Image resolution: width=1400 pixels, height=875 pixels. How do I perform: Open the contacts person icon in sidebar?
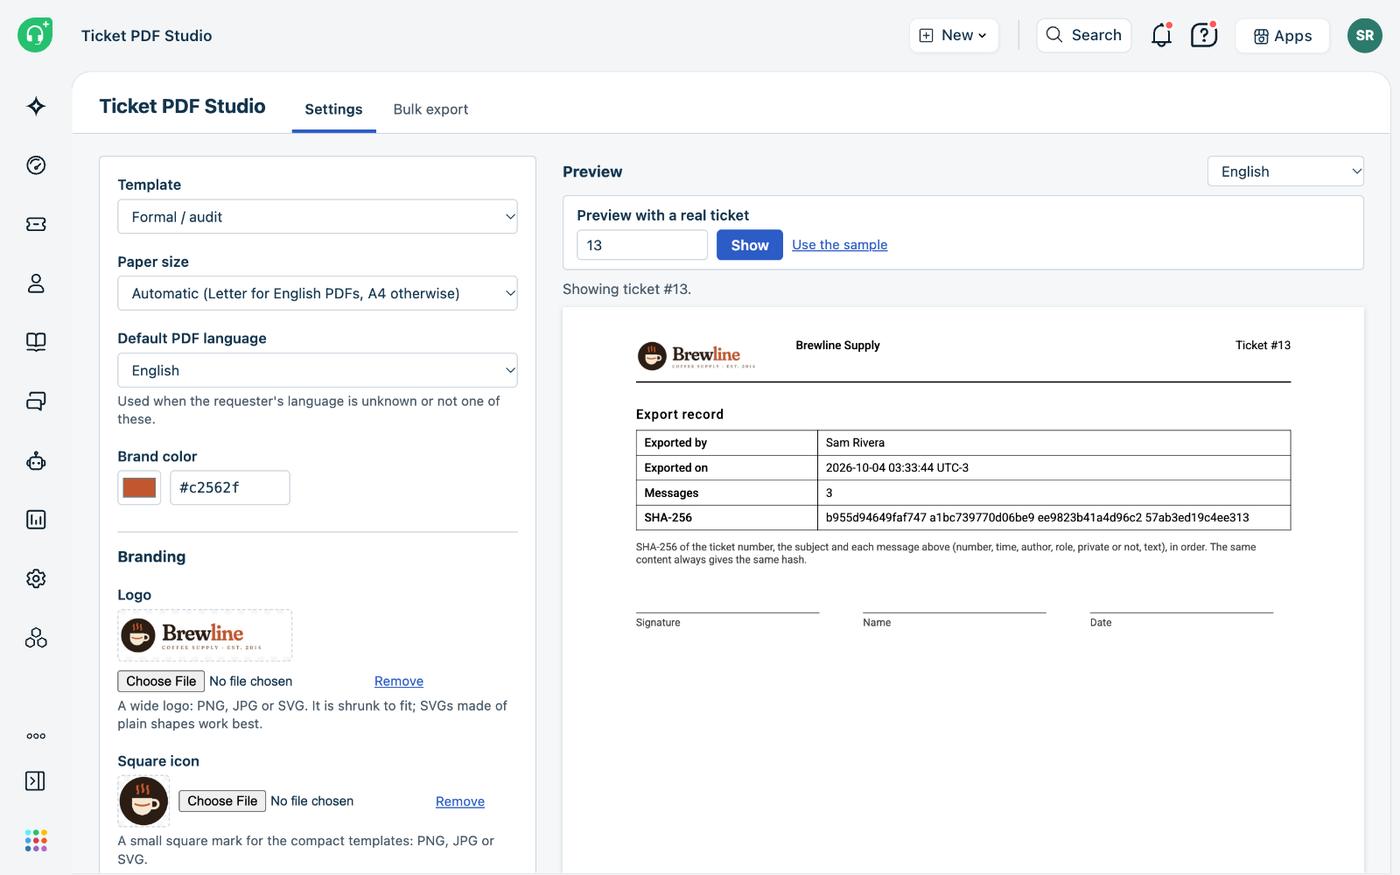click(x=36, y=283)
